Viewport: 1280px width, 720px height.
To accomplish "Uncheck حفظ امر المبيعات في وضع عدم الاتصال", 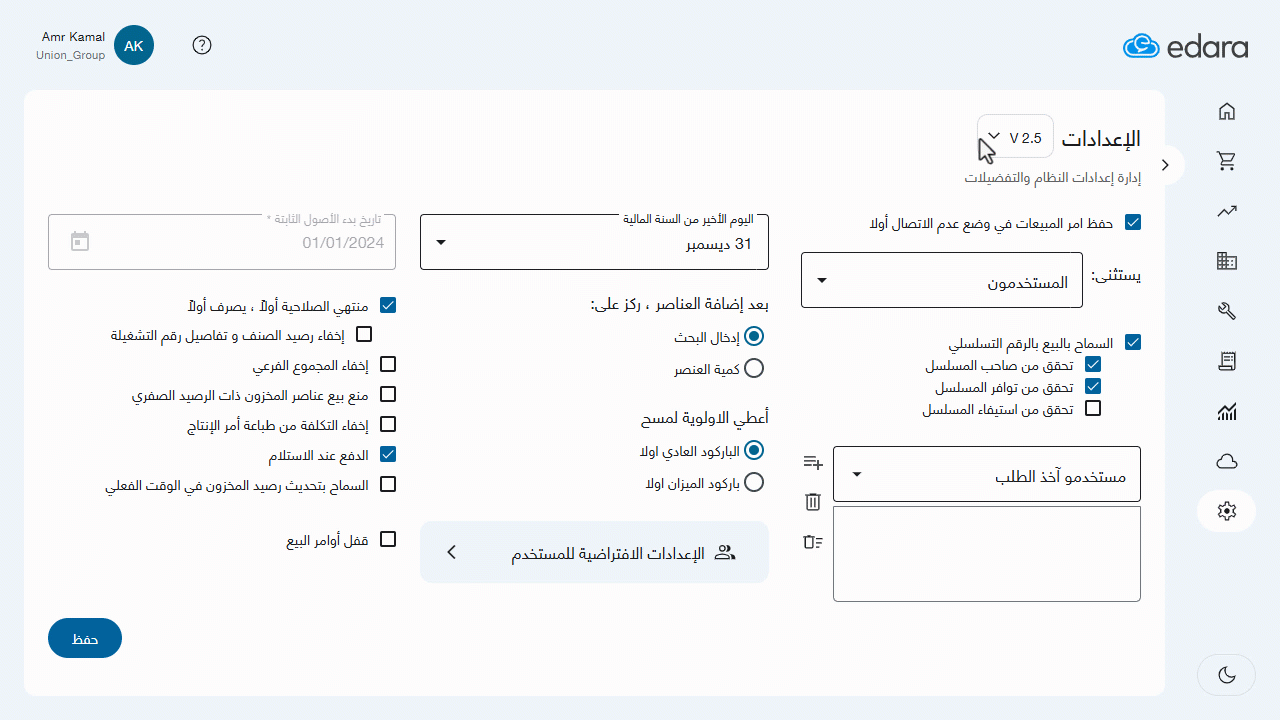I will pyautogui.click(x=1133, y=223).
